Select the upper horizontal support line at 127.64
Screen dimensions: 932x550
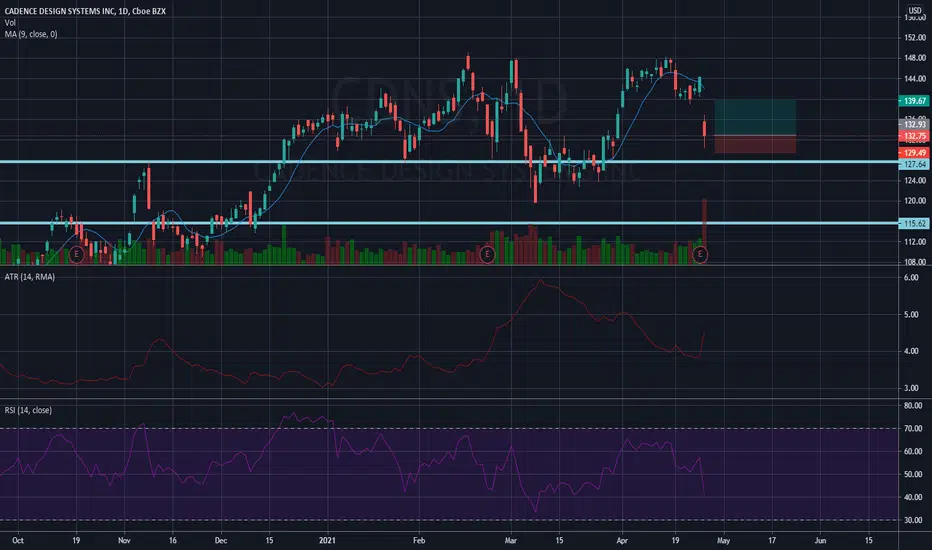pyautogui.click(x=449, y=162)
